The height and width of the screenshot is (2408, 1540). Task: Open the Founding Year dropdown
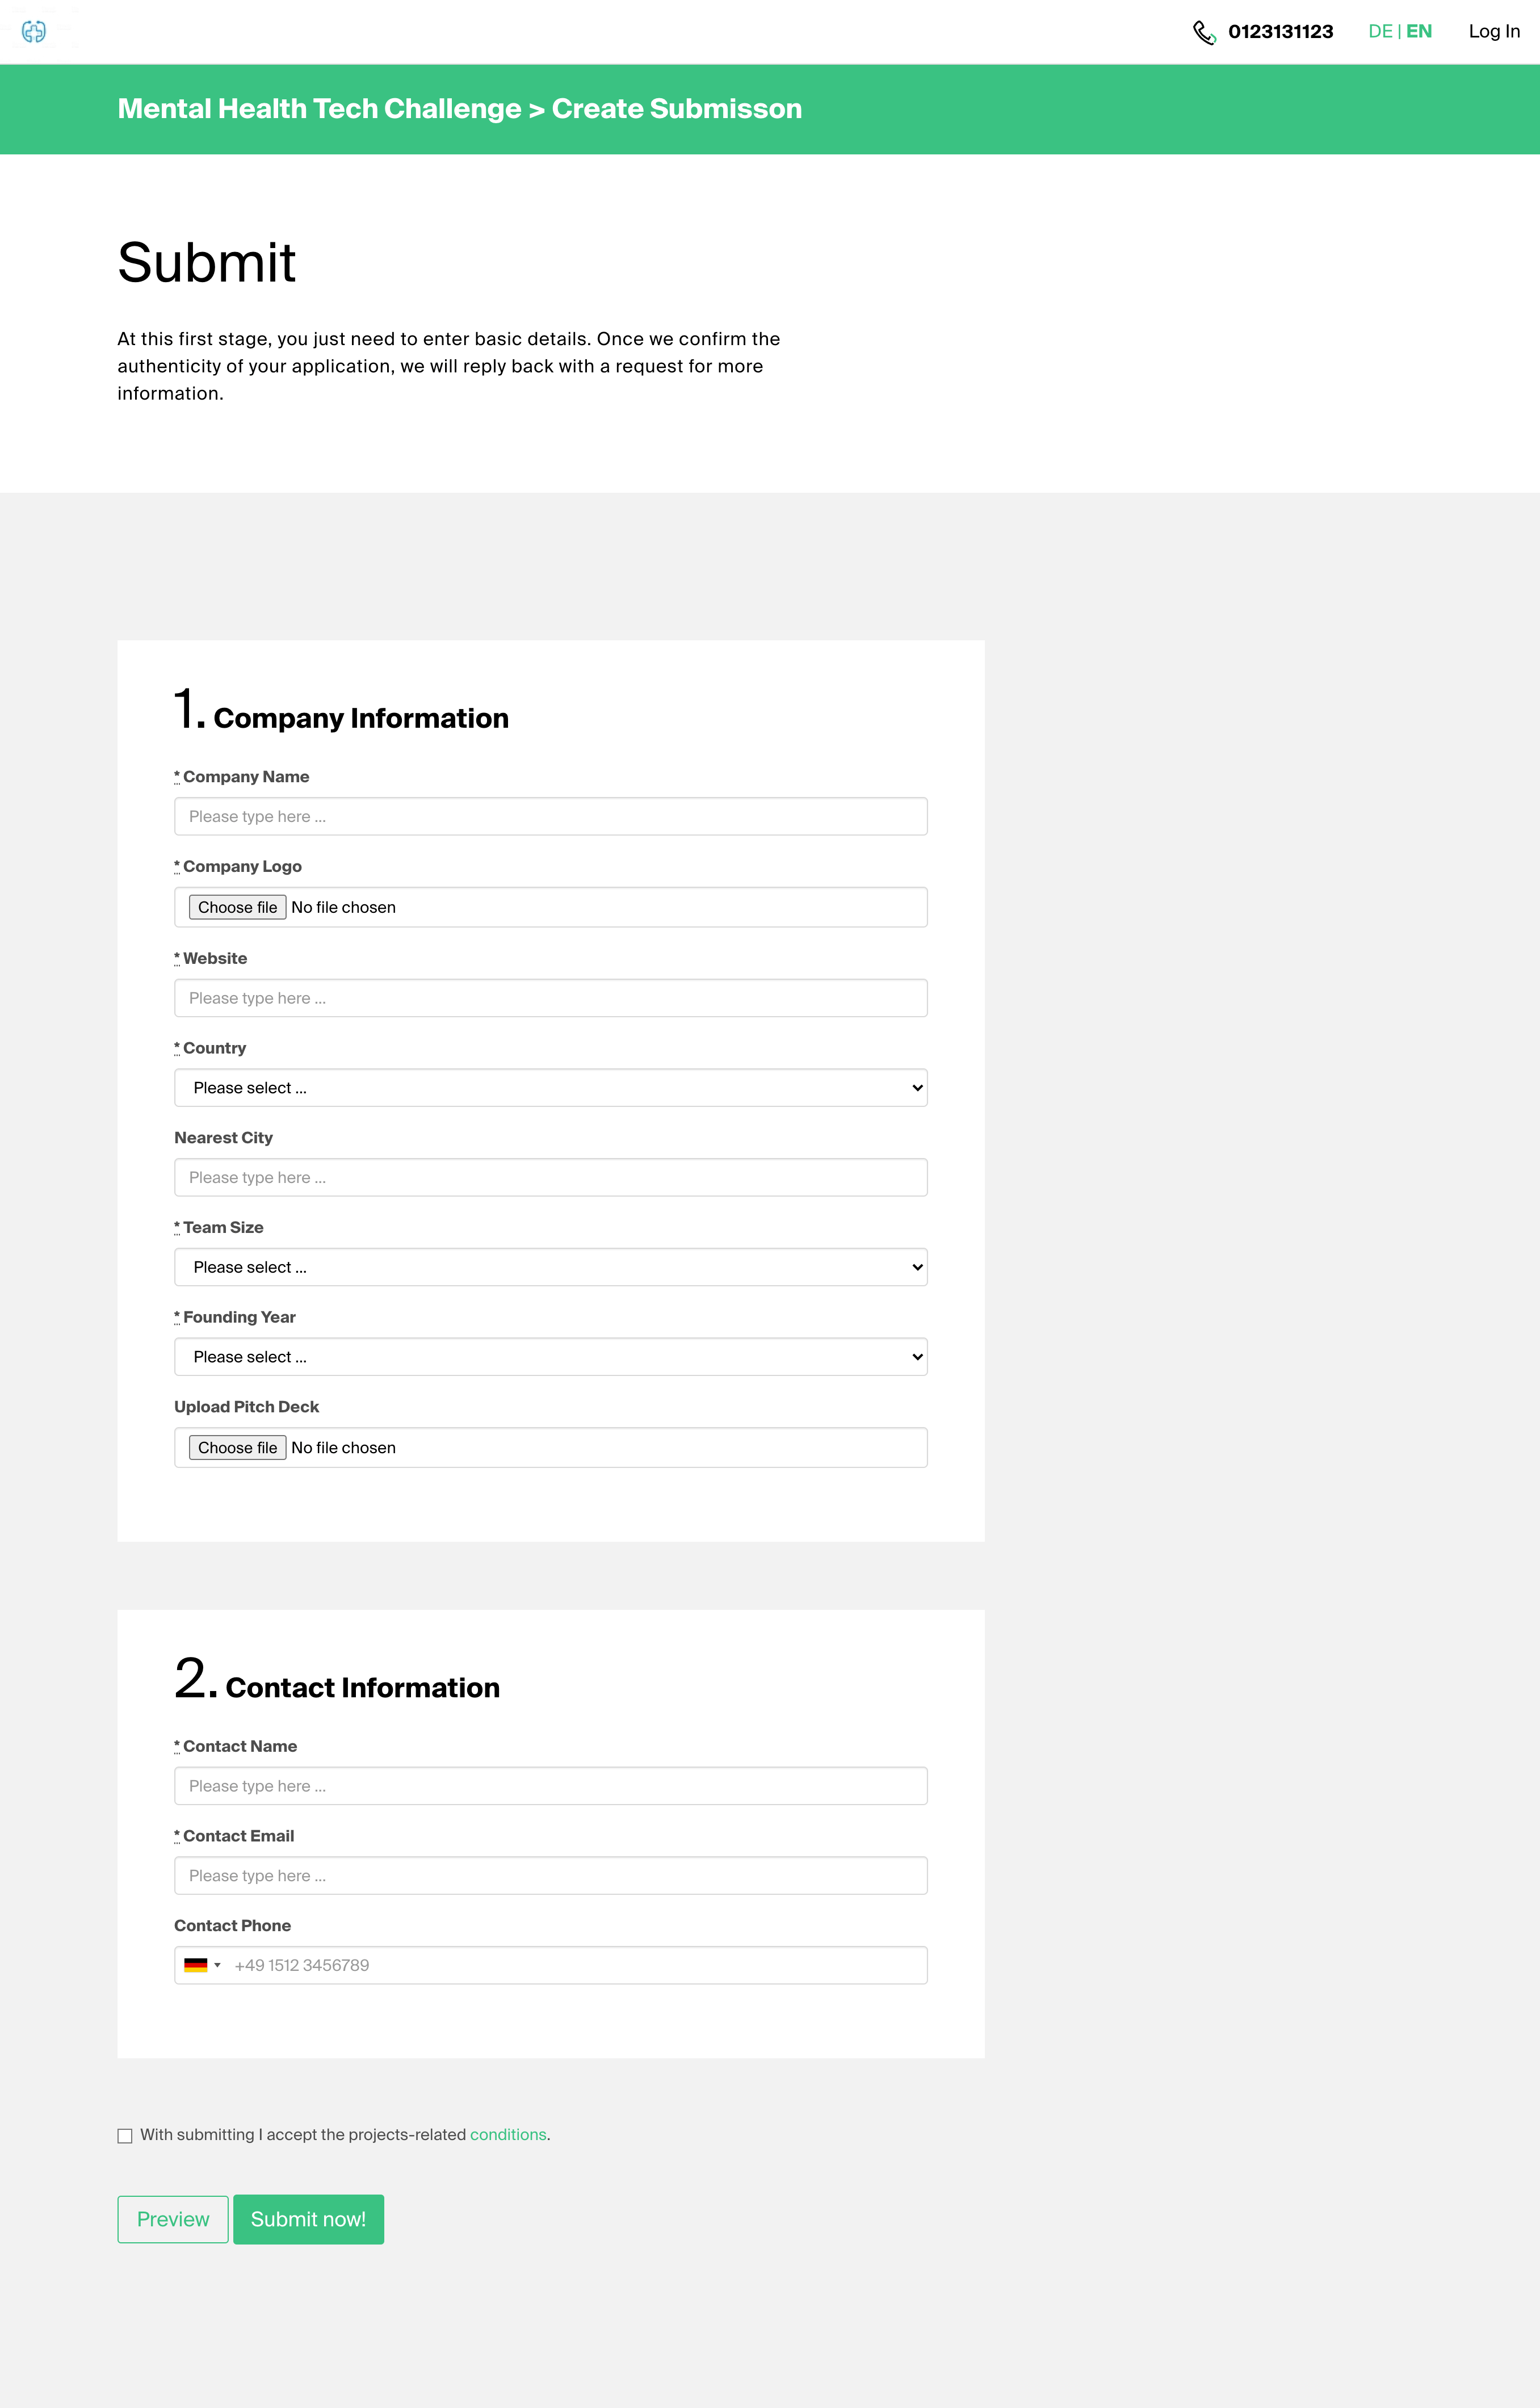551,1357
